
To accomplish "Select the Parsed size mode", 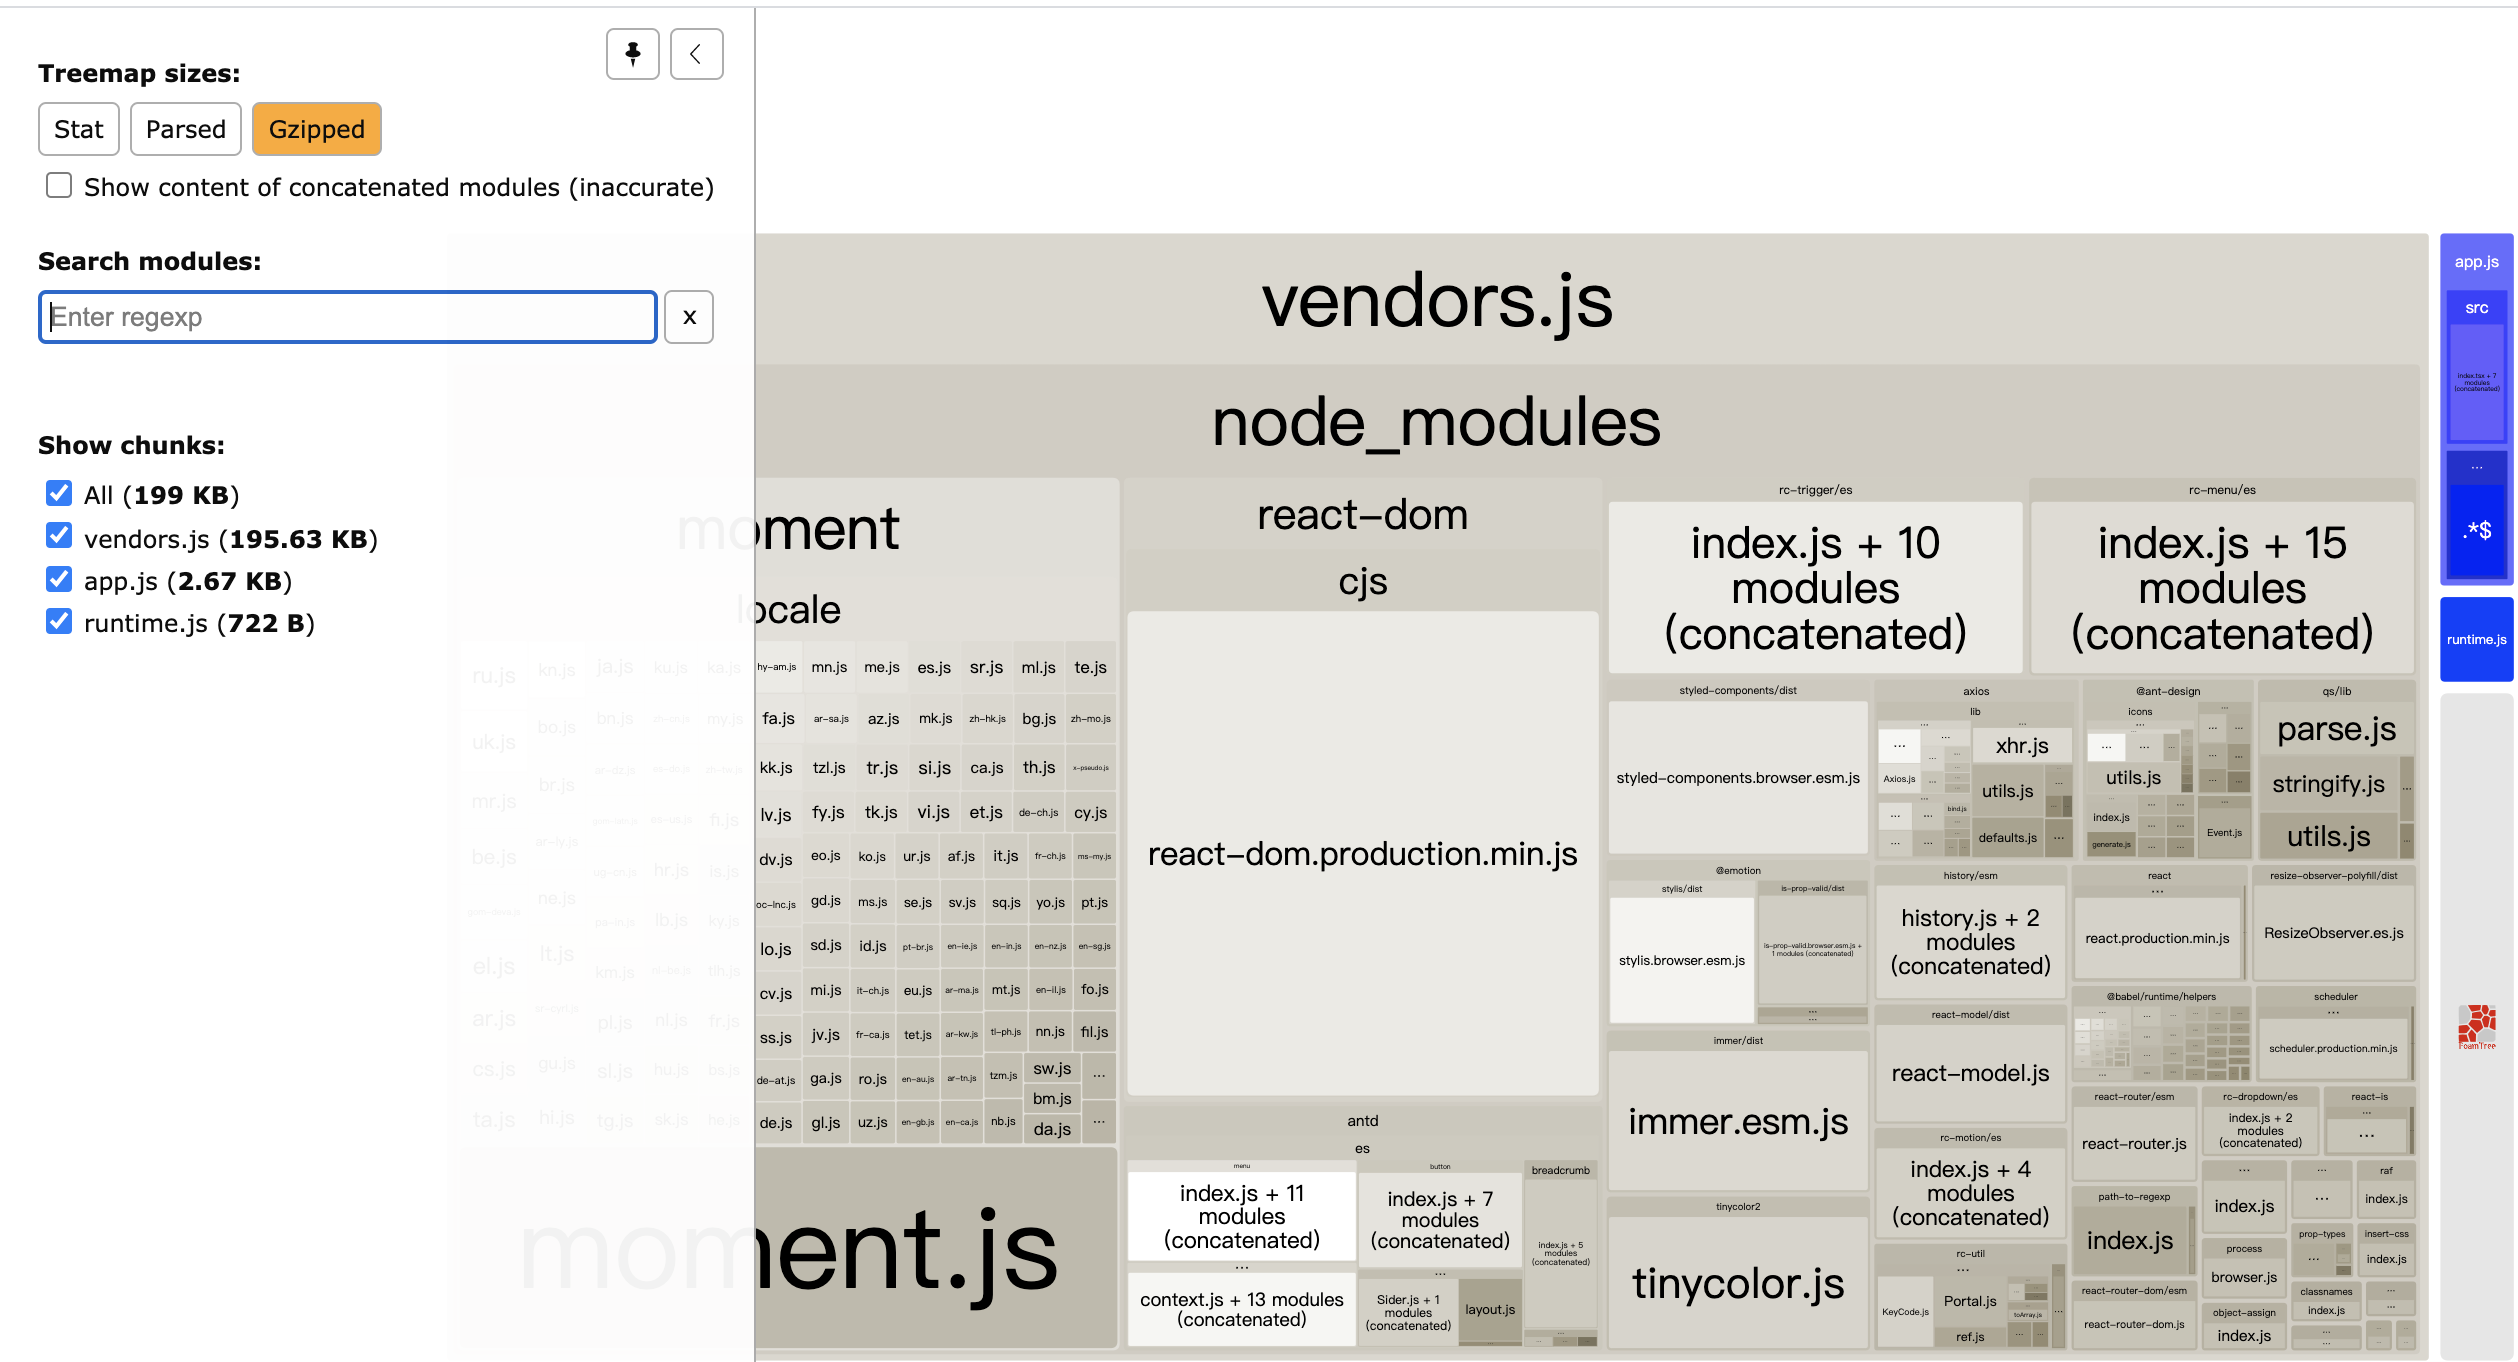I will [x=185, y=129].
